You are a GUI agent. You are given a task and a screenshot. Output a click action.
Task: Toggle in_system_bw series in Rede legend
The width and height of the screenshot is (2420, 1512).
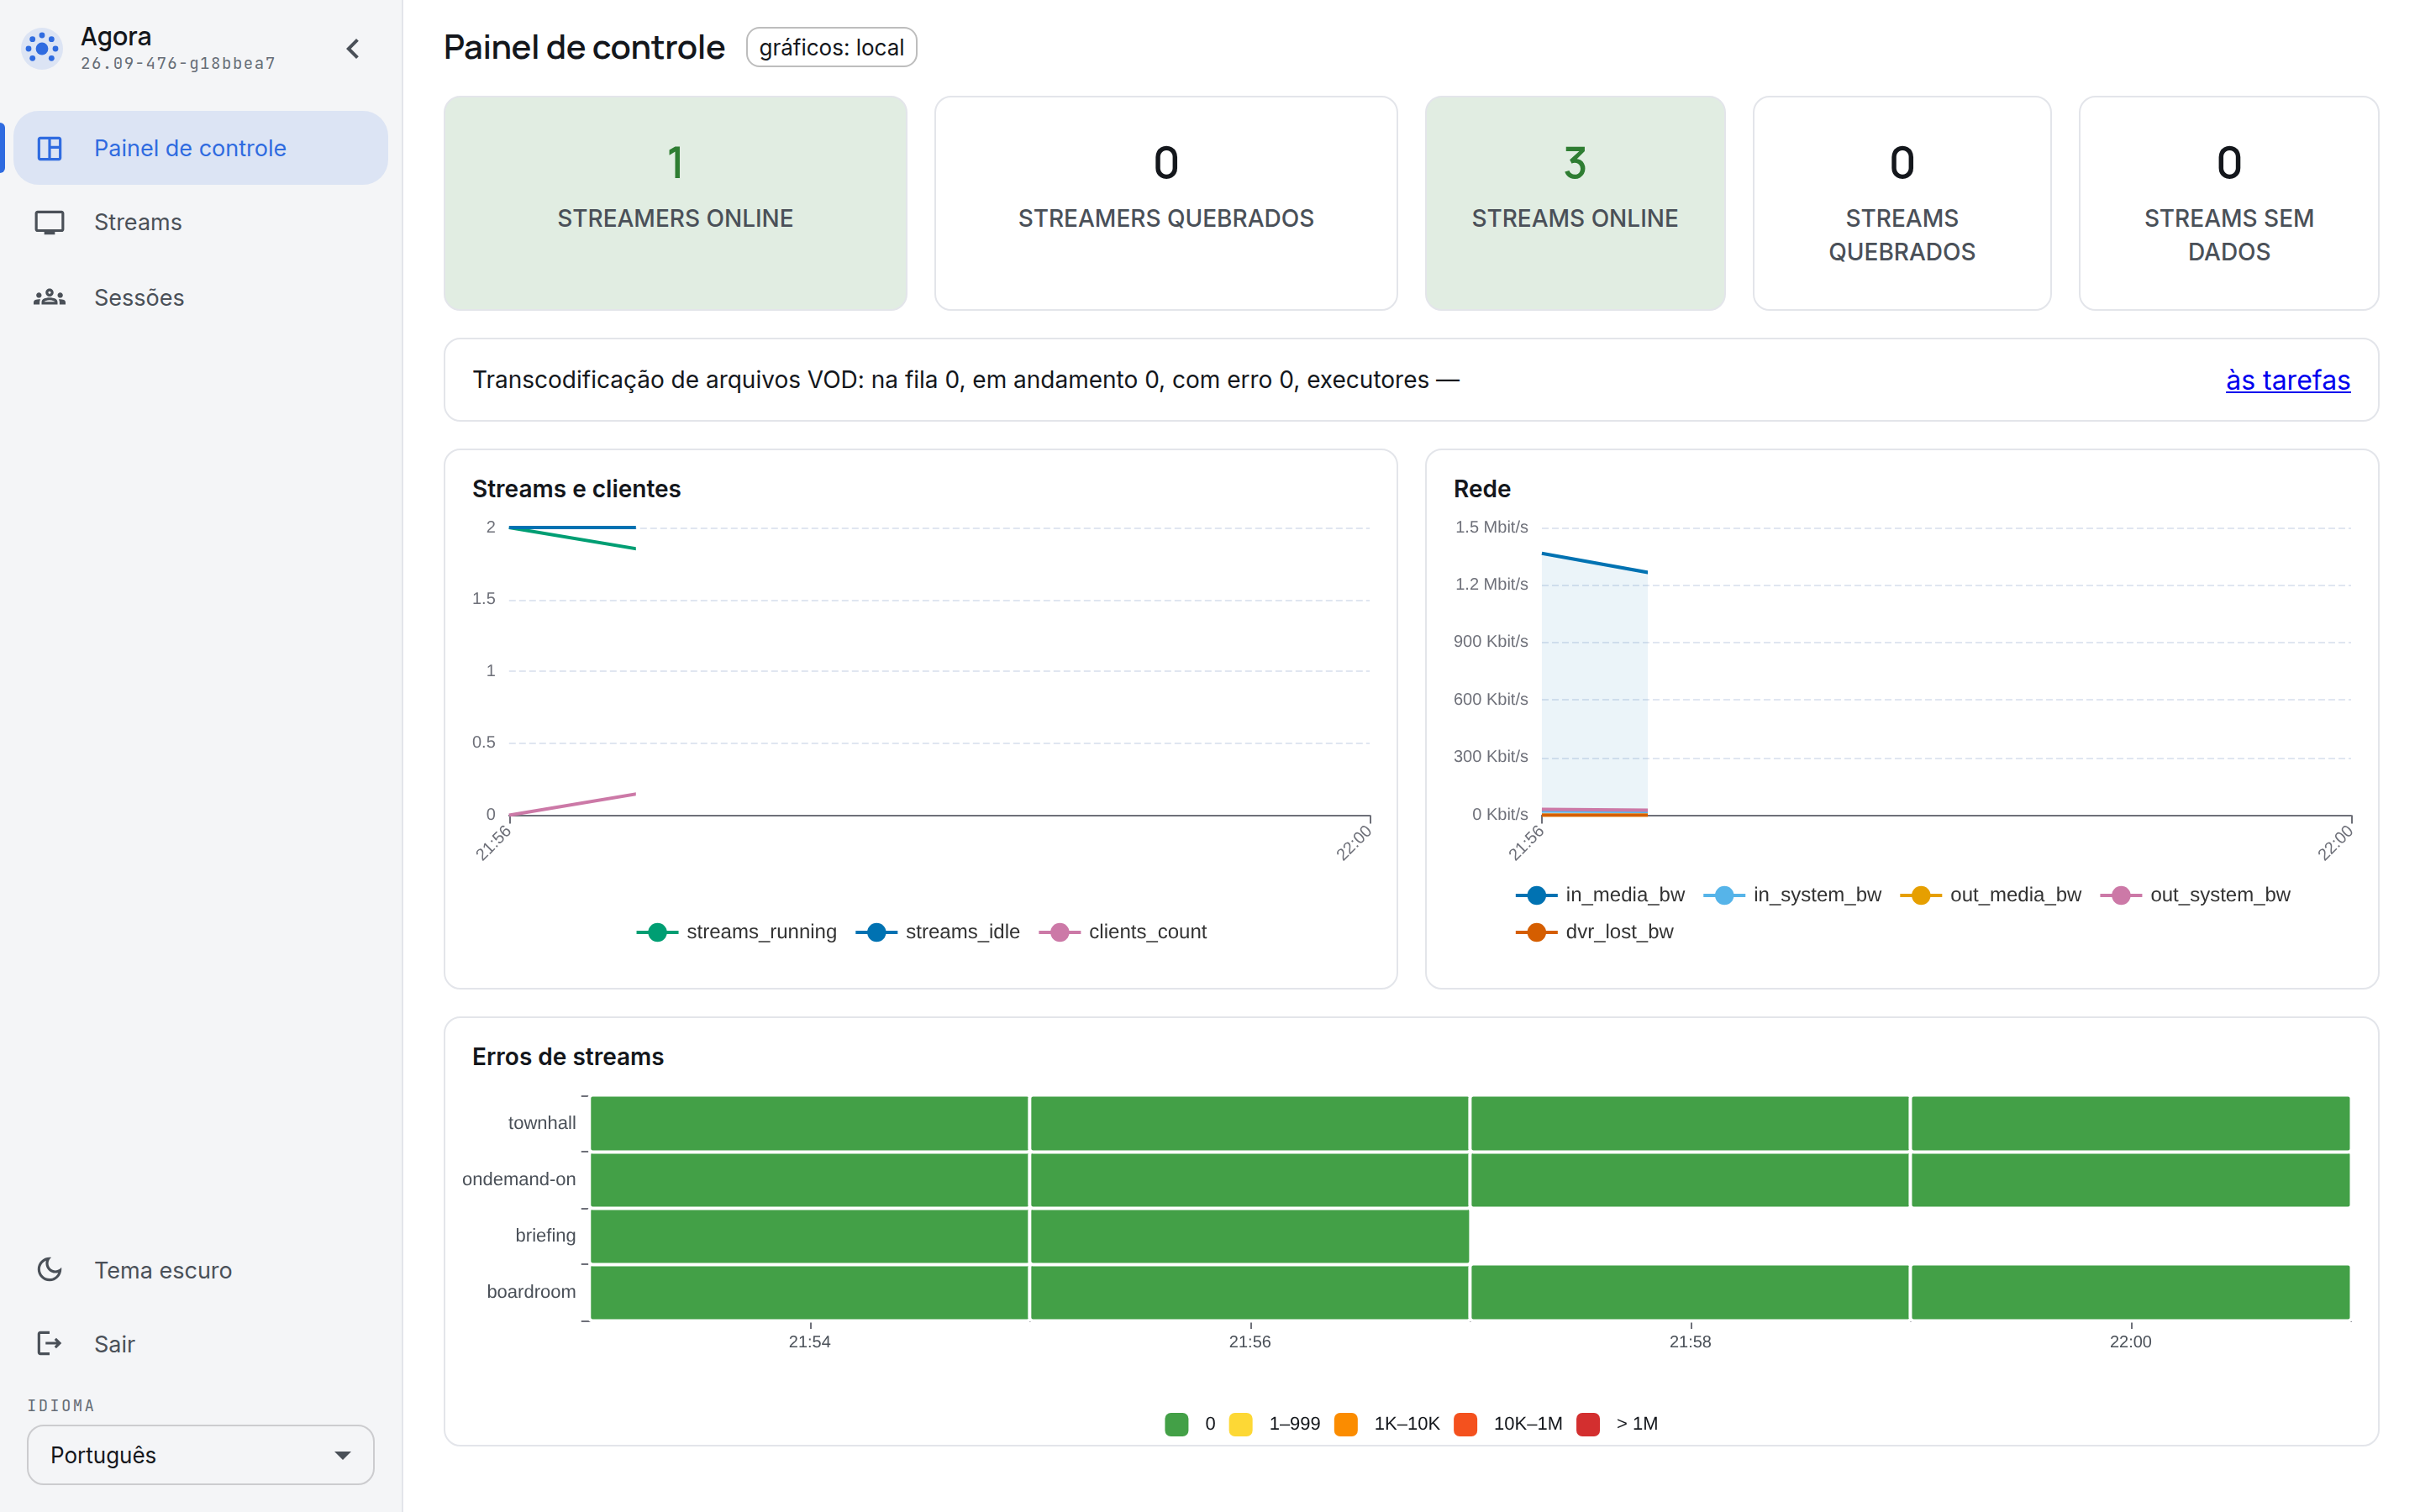1792,895
